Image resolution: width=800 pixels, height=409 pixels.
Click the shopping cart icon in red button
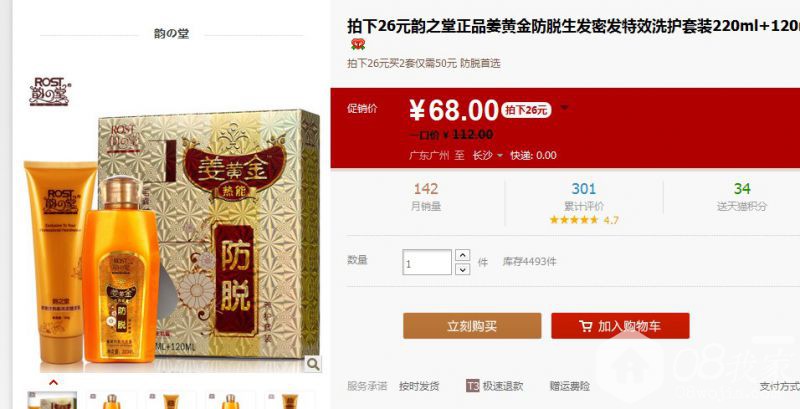point(586,326)
